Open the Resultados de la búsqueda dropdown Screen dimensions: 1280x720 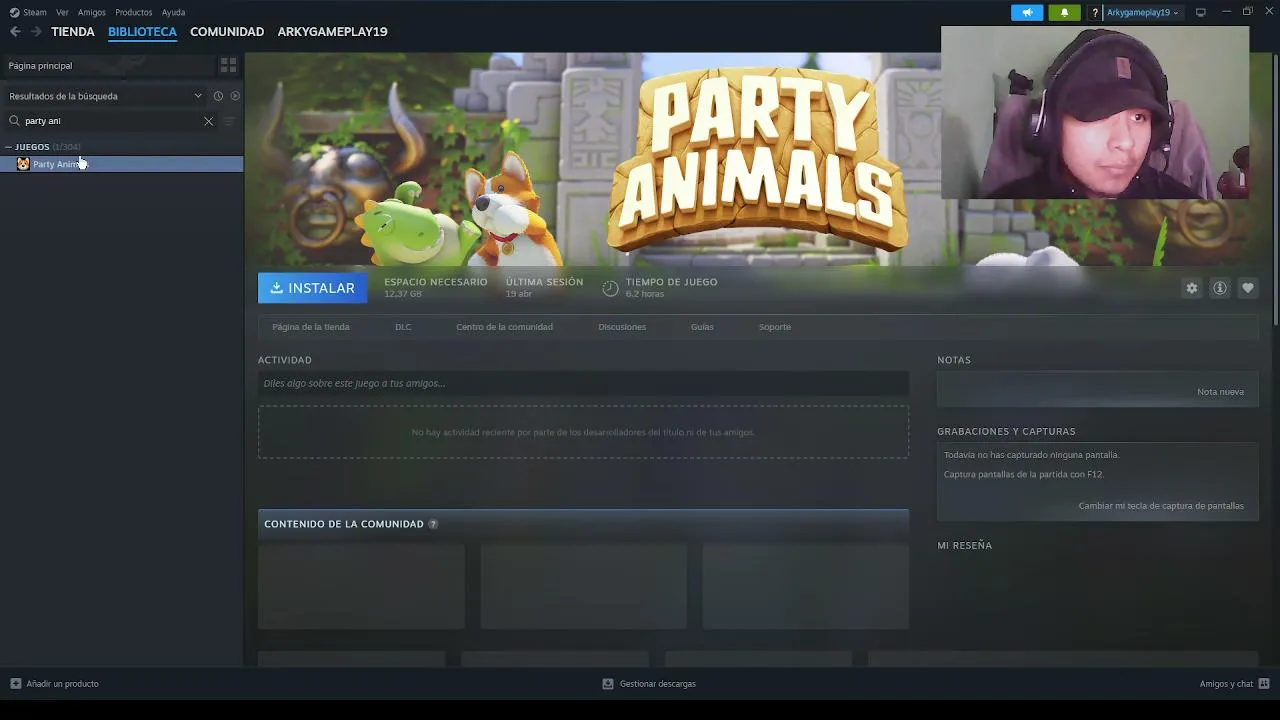tap(105, 96)
